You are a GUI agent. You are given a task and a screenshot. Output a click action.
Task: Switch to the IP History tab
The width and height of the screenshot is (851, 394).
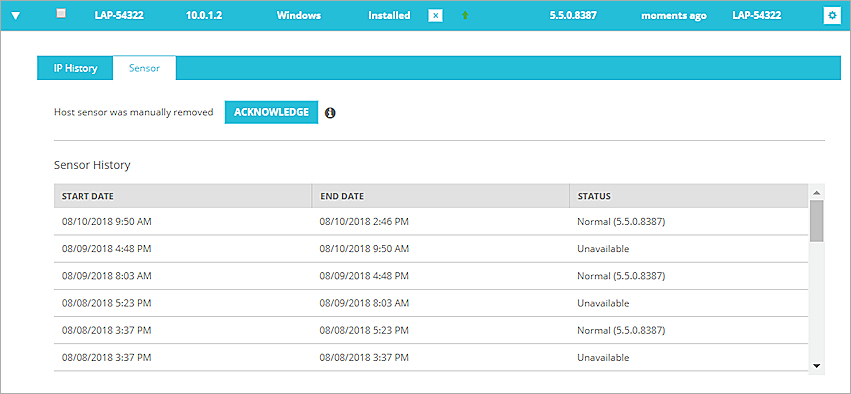(75, 68)
